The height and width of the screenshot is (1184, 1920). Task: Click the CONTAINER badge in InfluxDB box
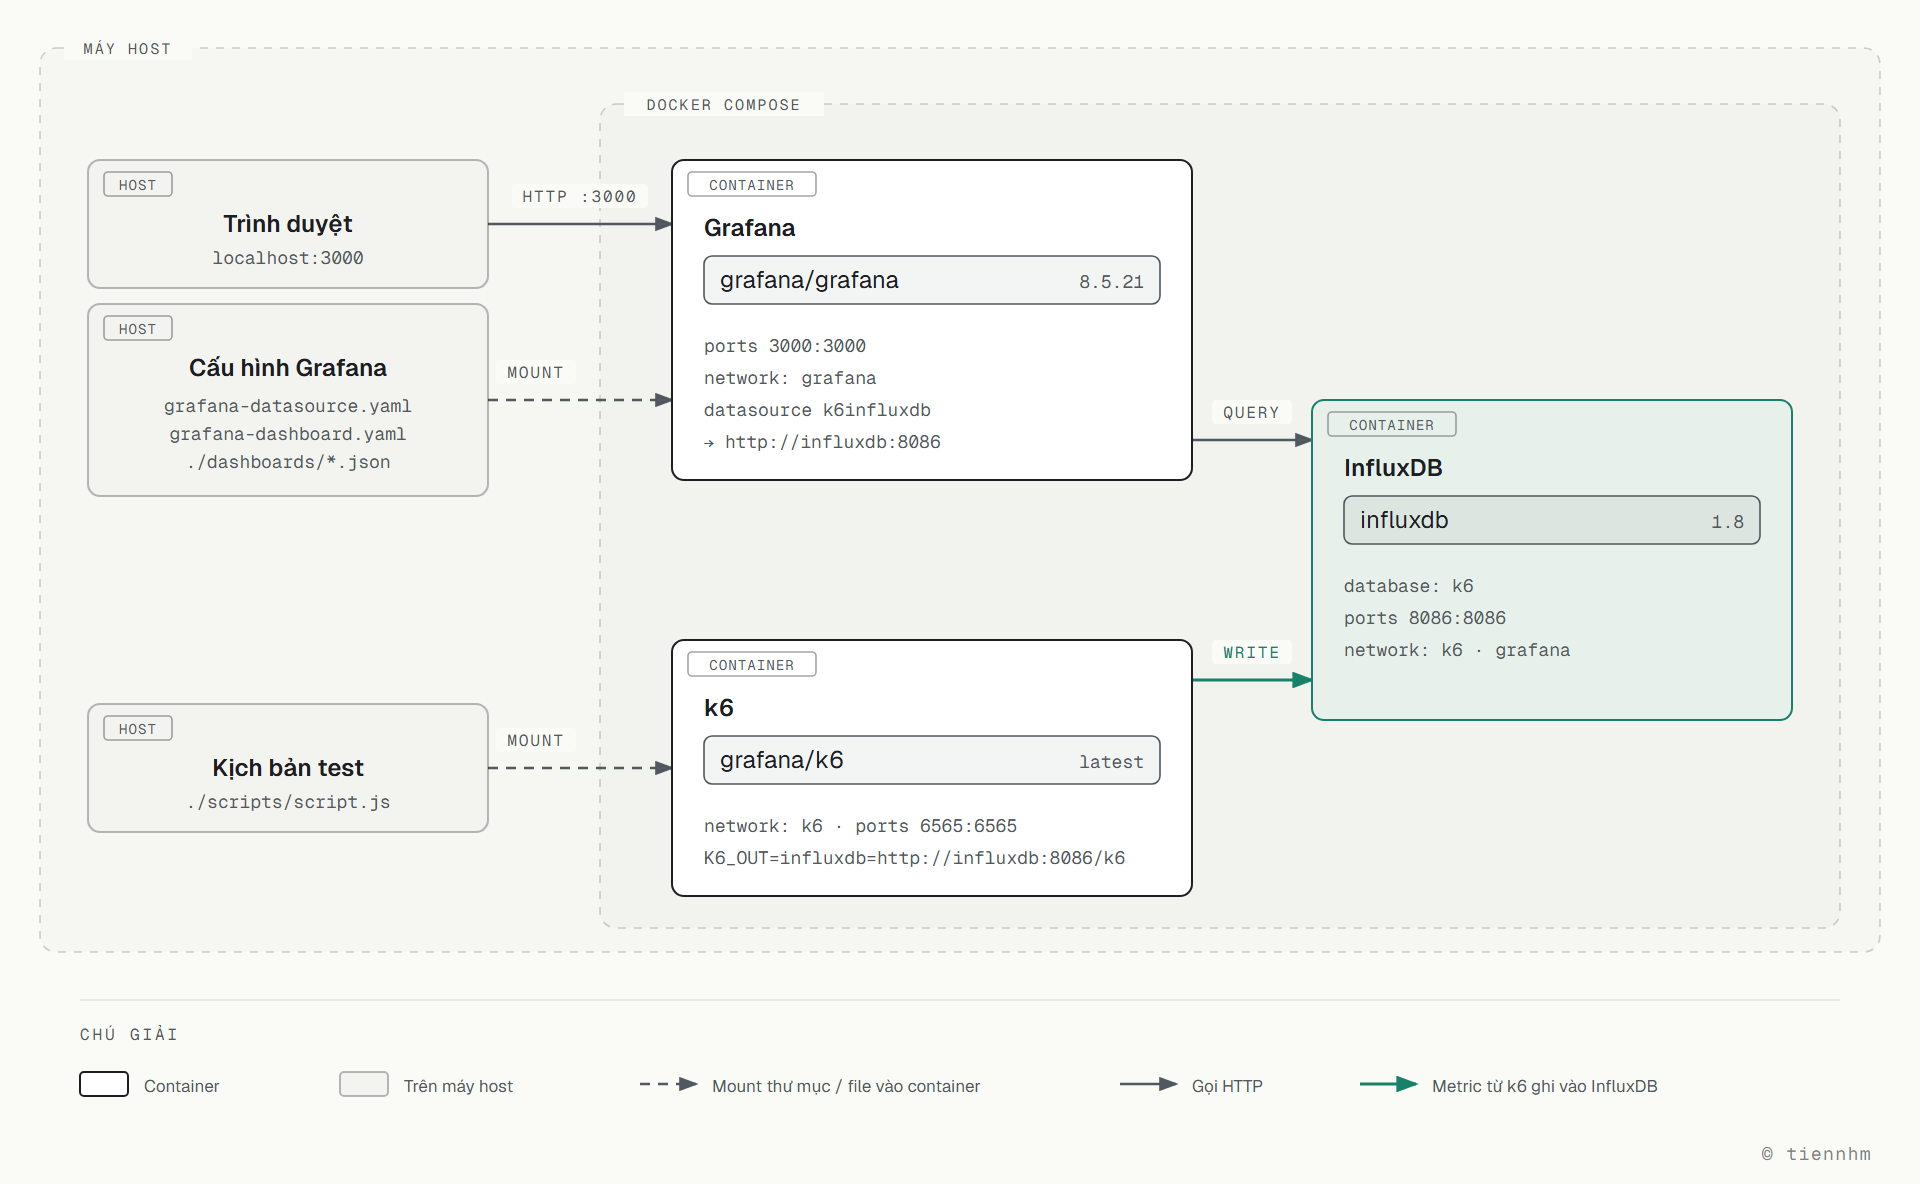(x=1392, y=425)
